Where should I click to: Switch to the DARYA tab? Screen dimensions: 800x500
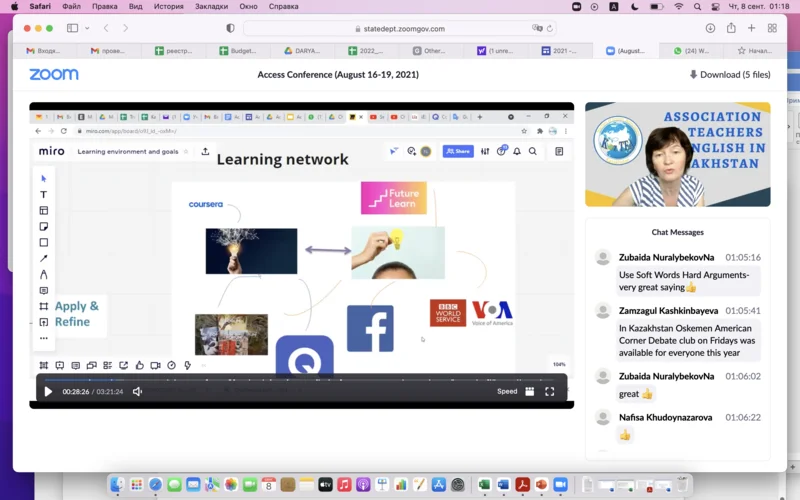[x=302, y=51]
